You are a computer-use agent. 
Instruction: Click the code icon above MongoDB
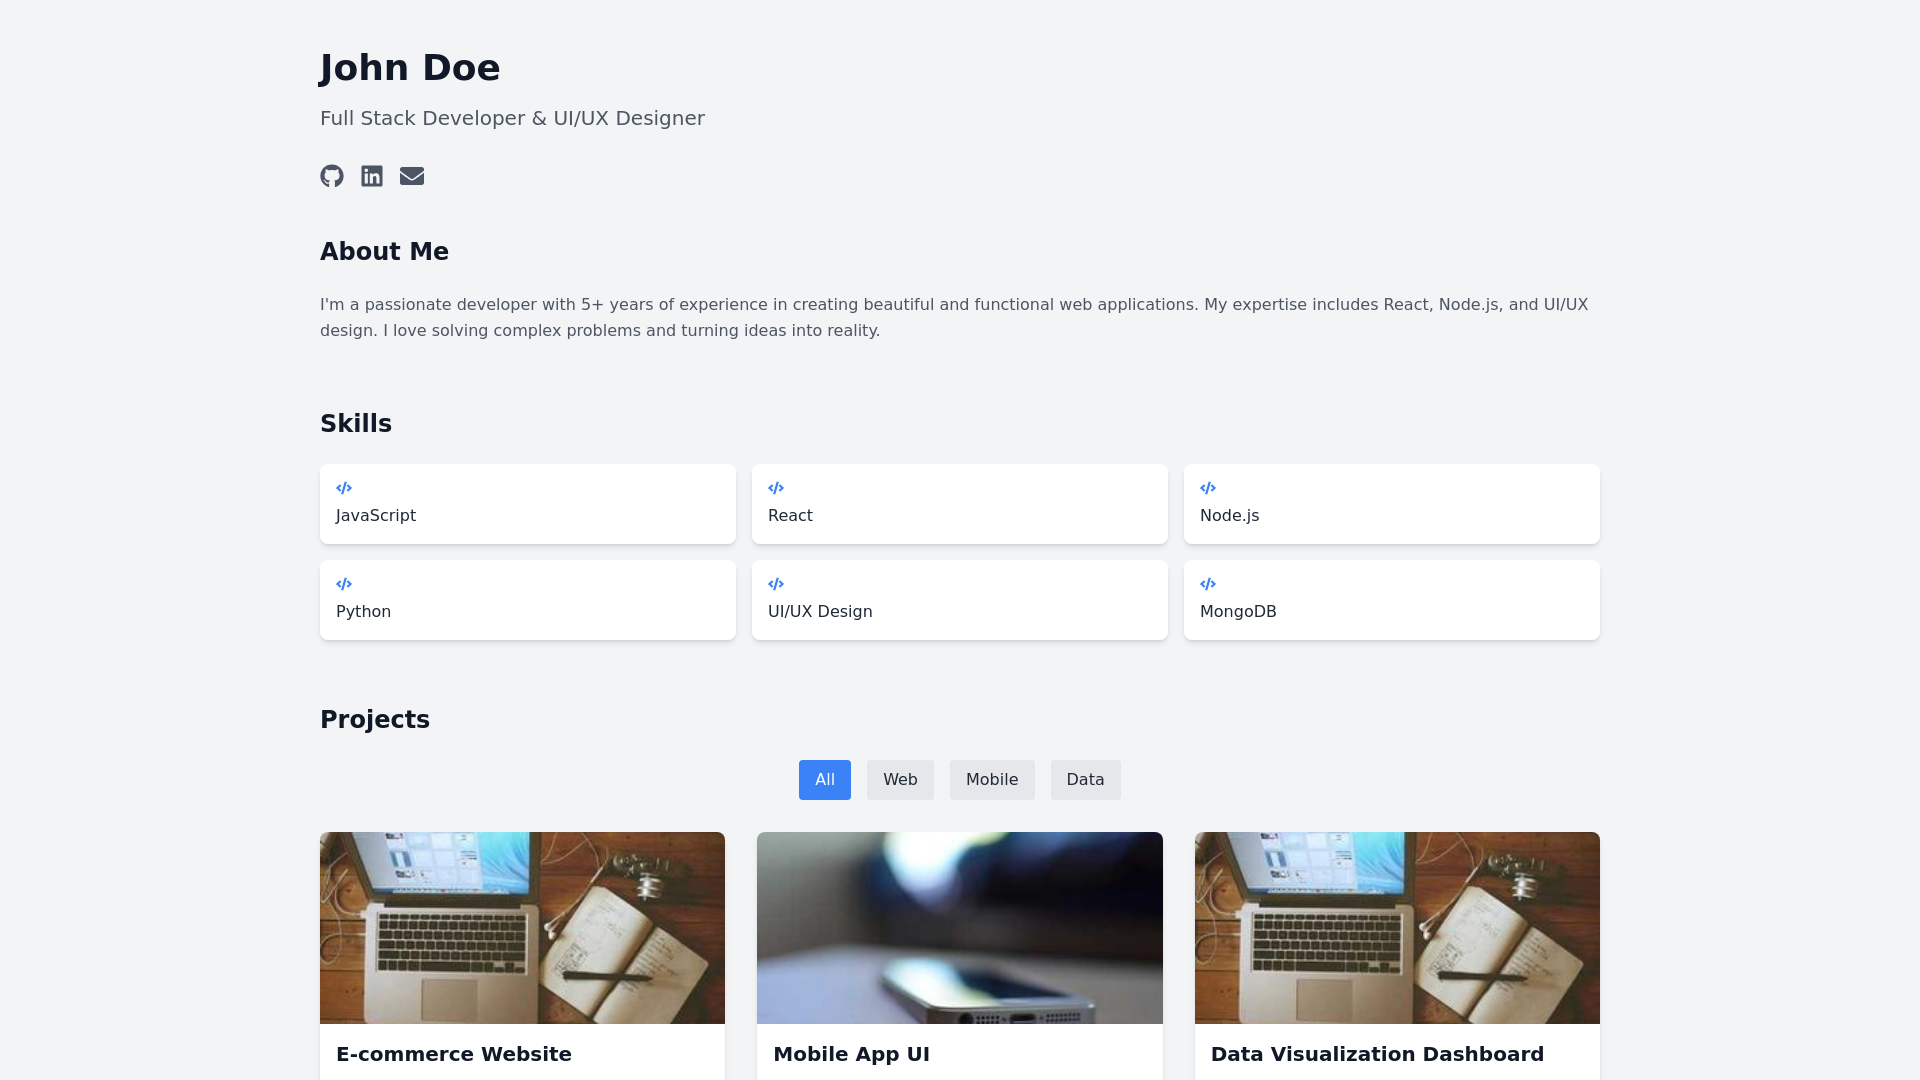pos(1208,584)
